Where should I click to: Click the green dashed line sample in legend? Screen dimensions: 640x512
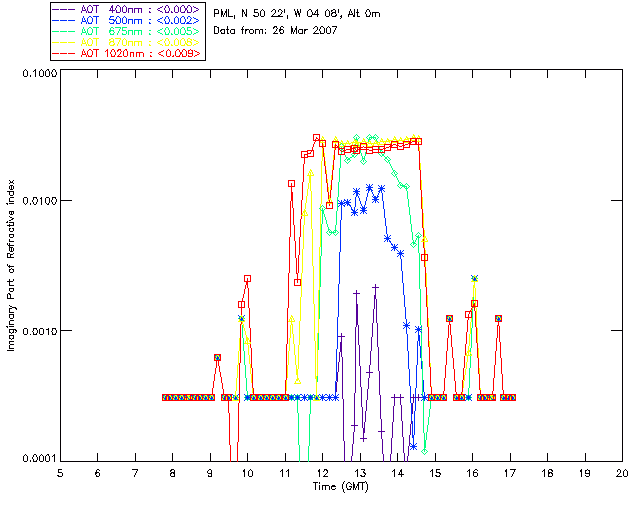[64, 32]
